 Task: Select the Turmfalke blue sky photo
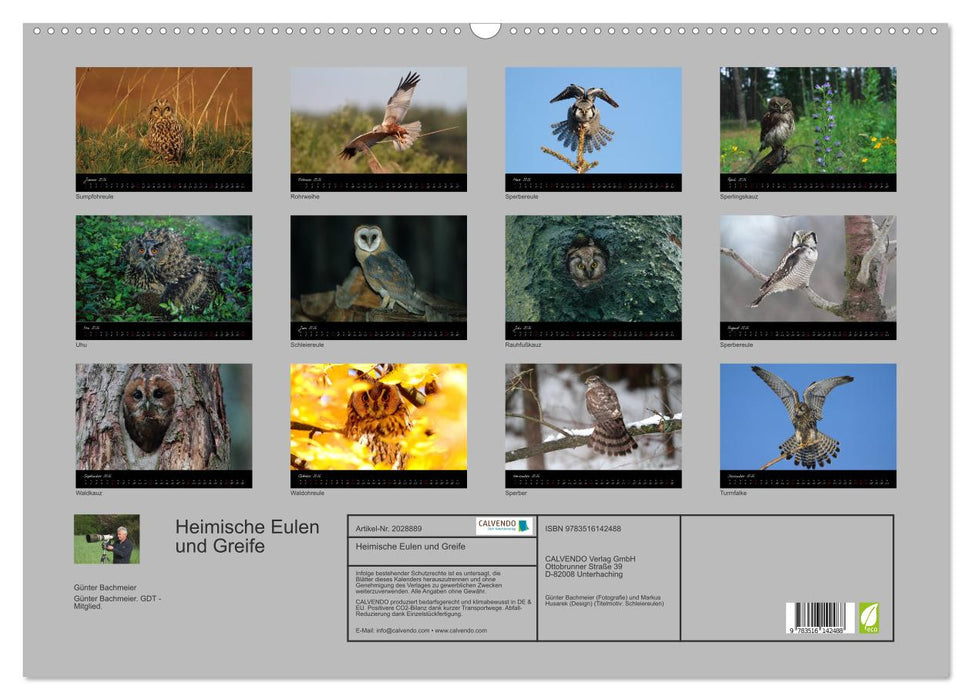[807, 417]
